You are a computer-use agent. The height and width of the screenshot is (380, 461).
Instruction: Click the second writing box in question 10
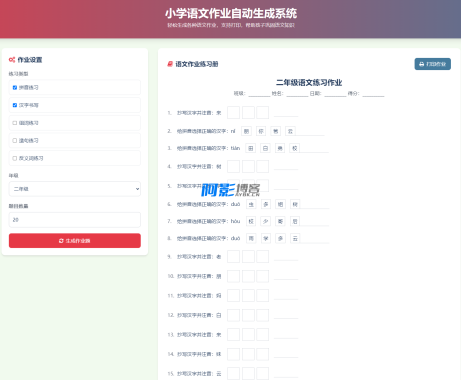click(248, 276)
